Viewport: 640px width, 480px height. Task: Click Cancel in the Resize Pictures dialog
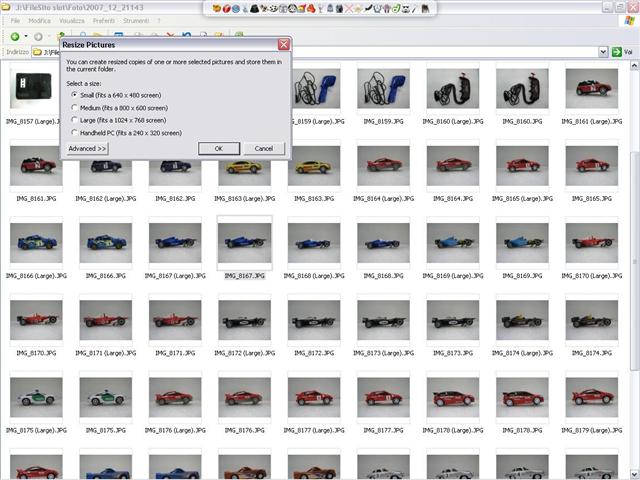[x=264, y=149]
